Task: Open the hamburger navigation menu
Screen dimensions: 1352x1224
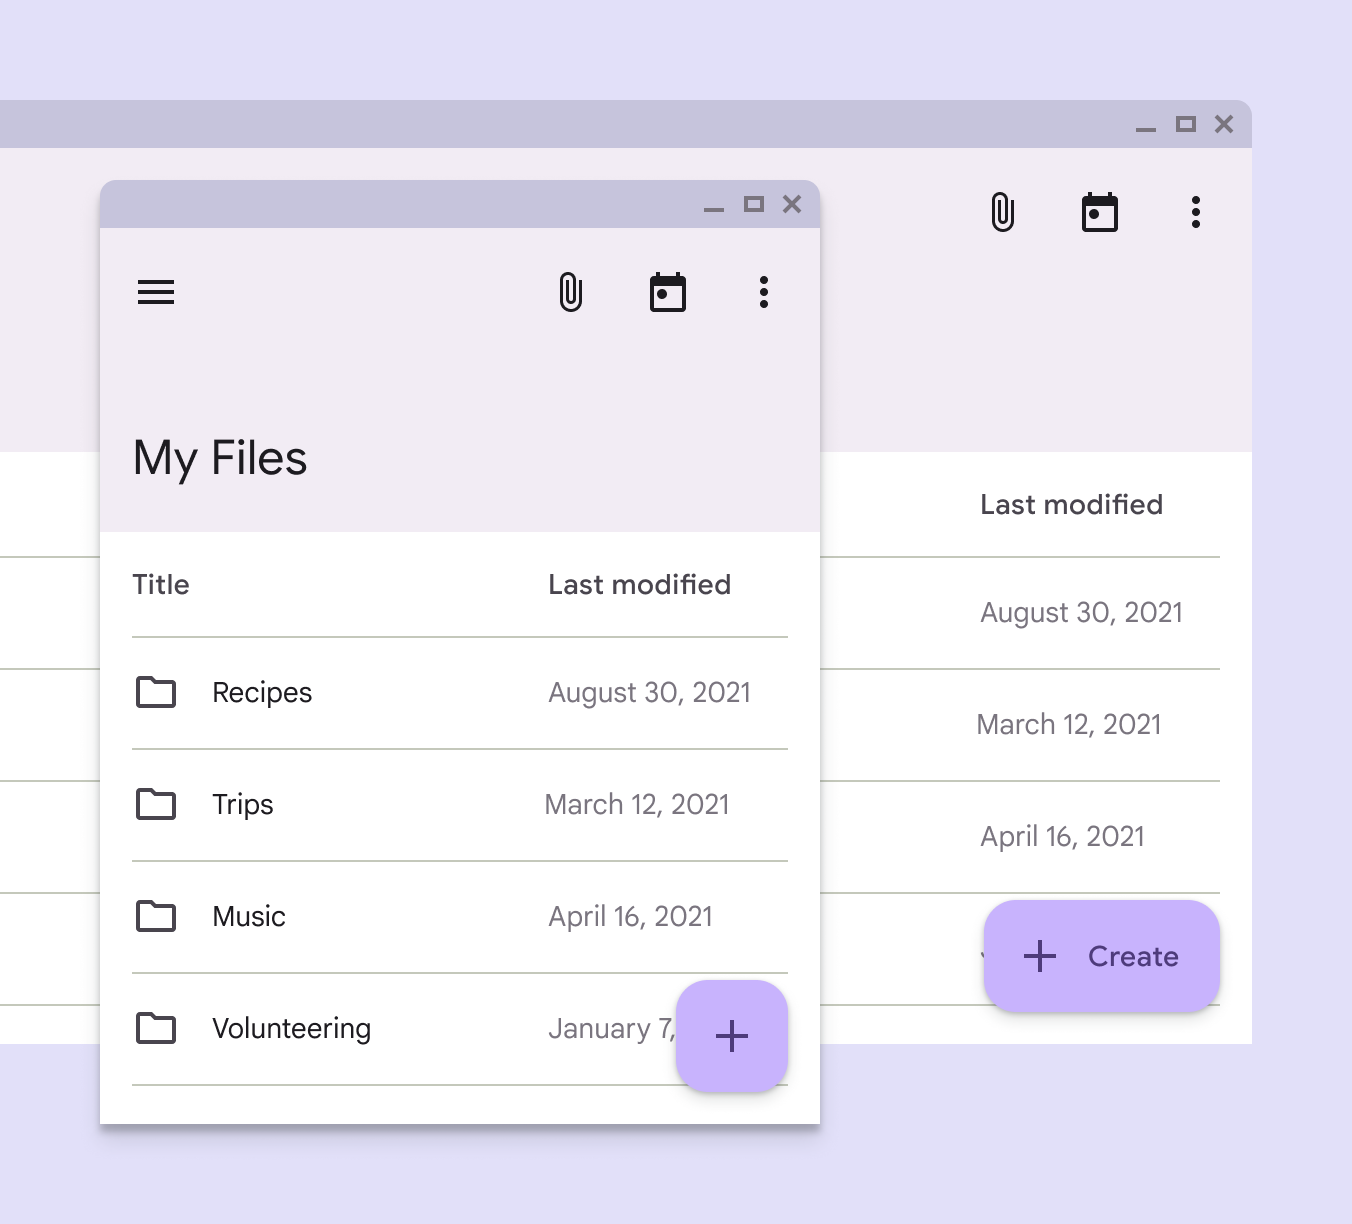Action: click(156, 292)
